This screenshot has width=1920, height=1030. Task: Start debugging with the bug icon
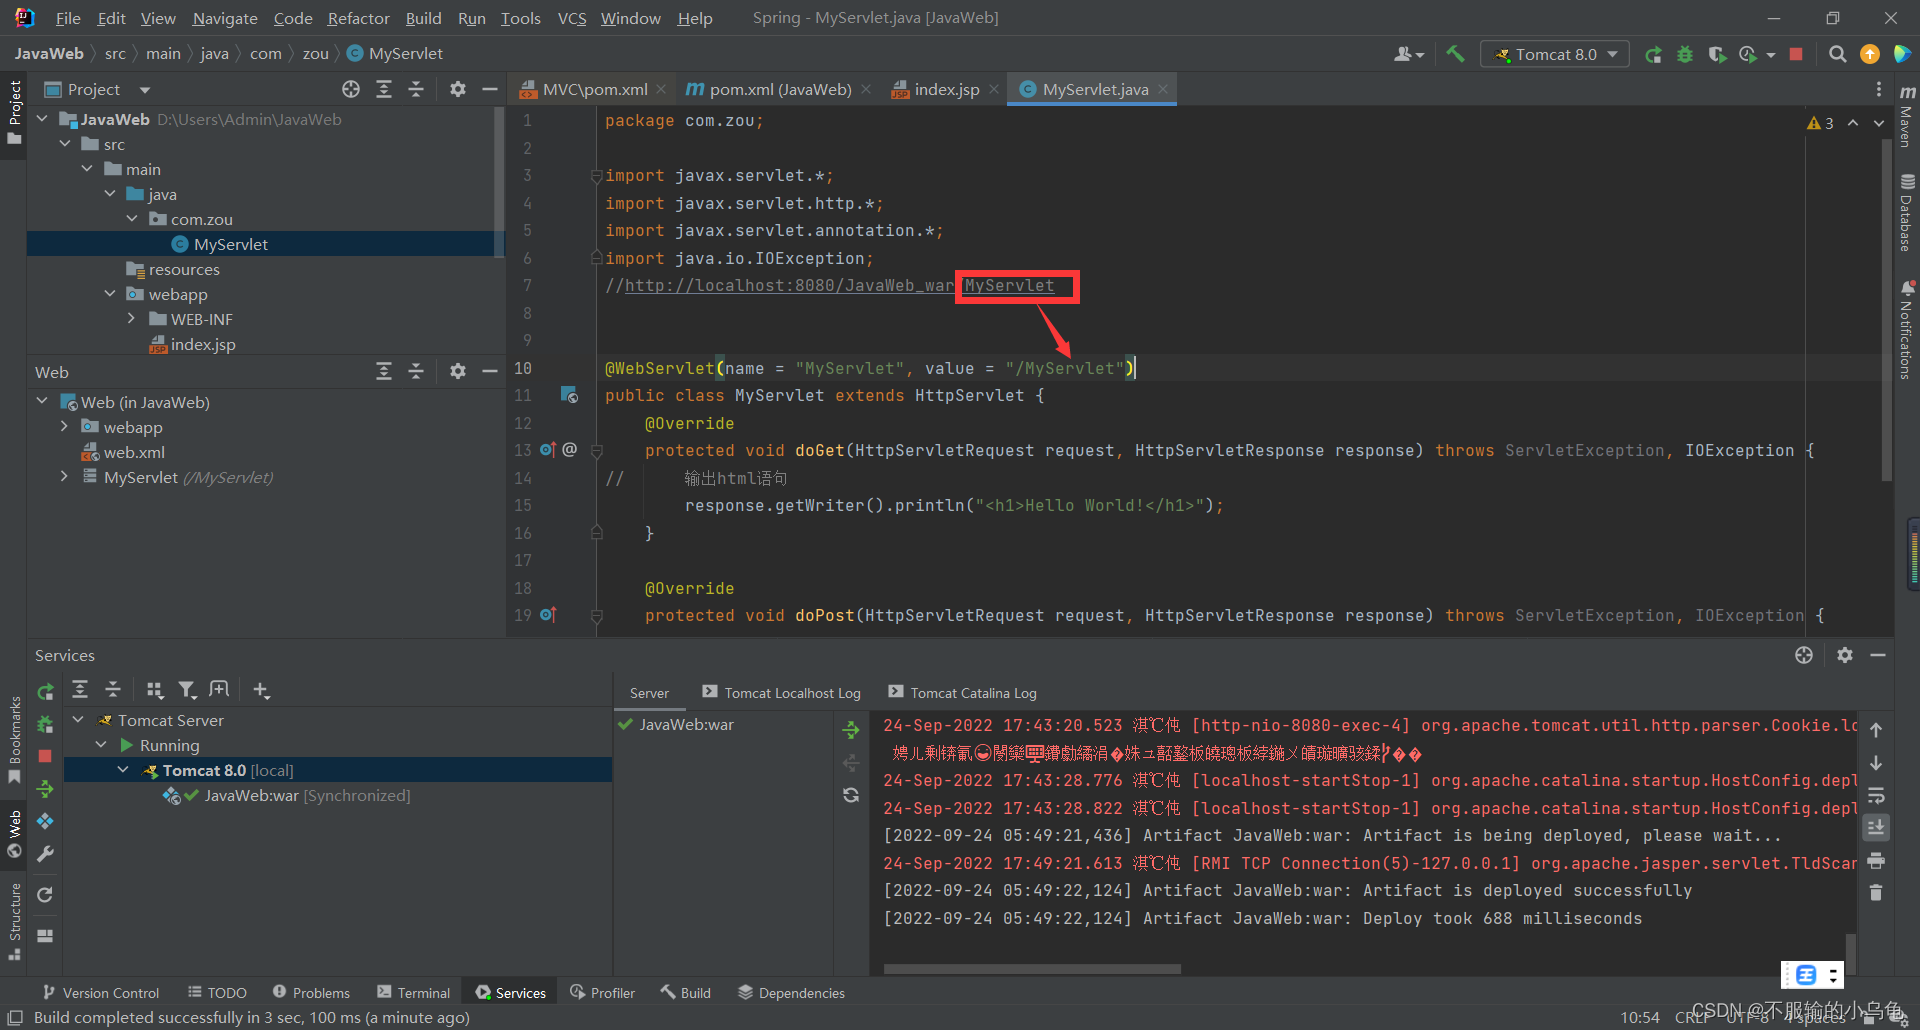(x=1685, y=54)
